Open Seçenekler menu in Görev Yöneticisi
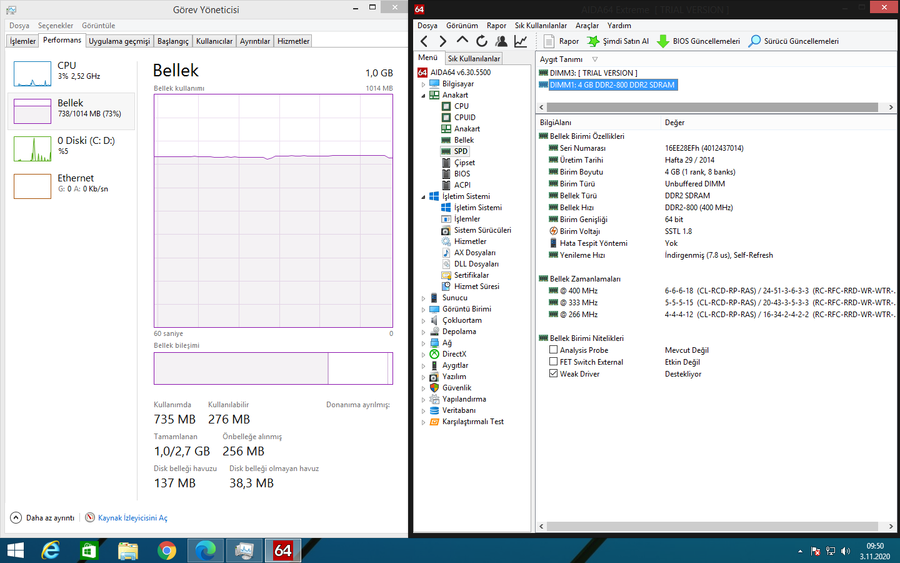 coord(56,26)
